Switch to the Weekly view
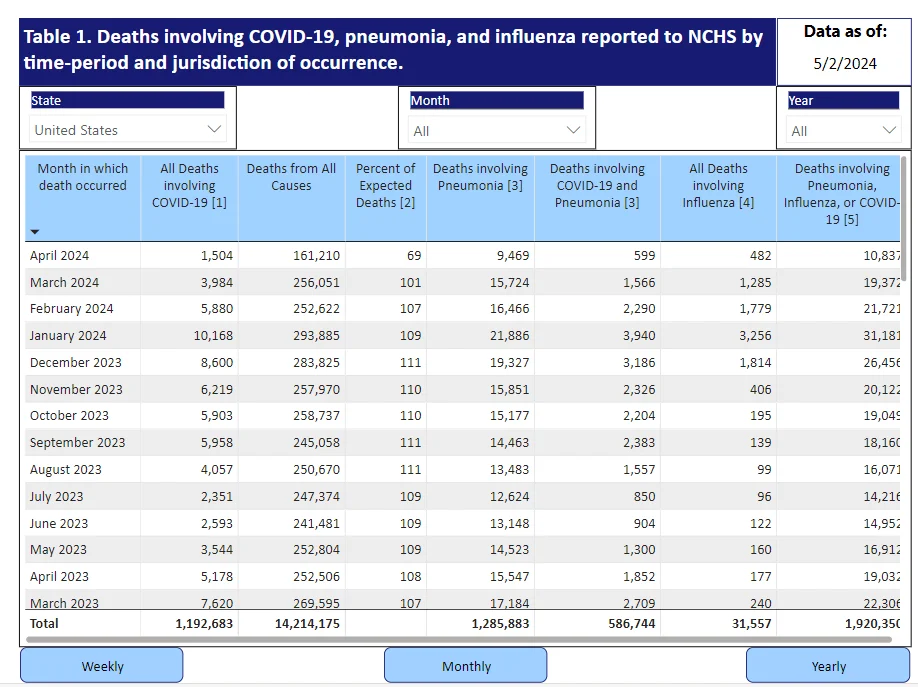The width and height of the screenshot is (918, 687). click(x=102, y=666)
